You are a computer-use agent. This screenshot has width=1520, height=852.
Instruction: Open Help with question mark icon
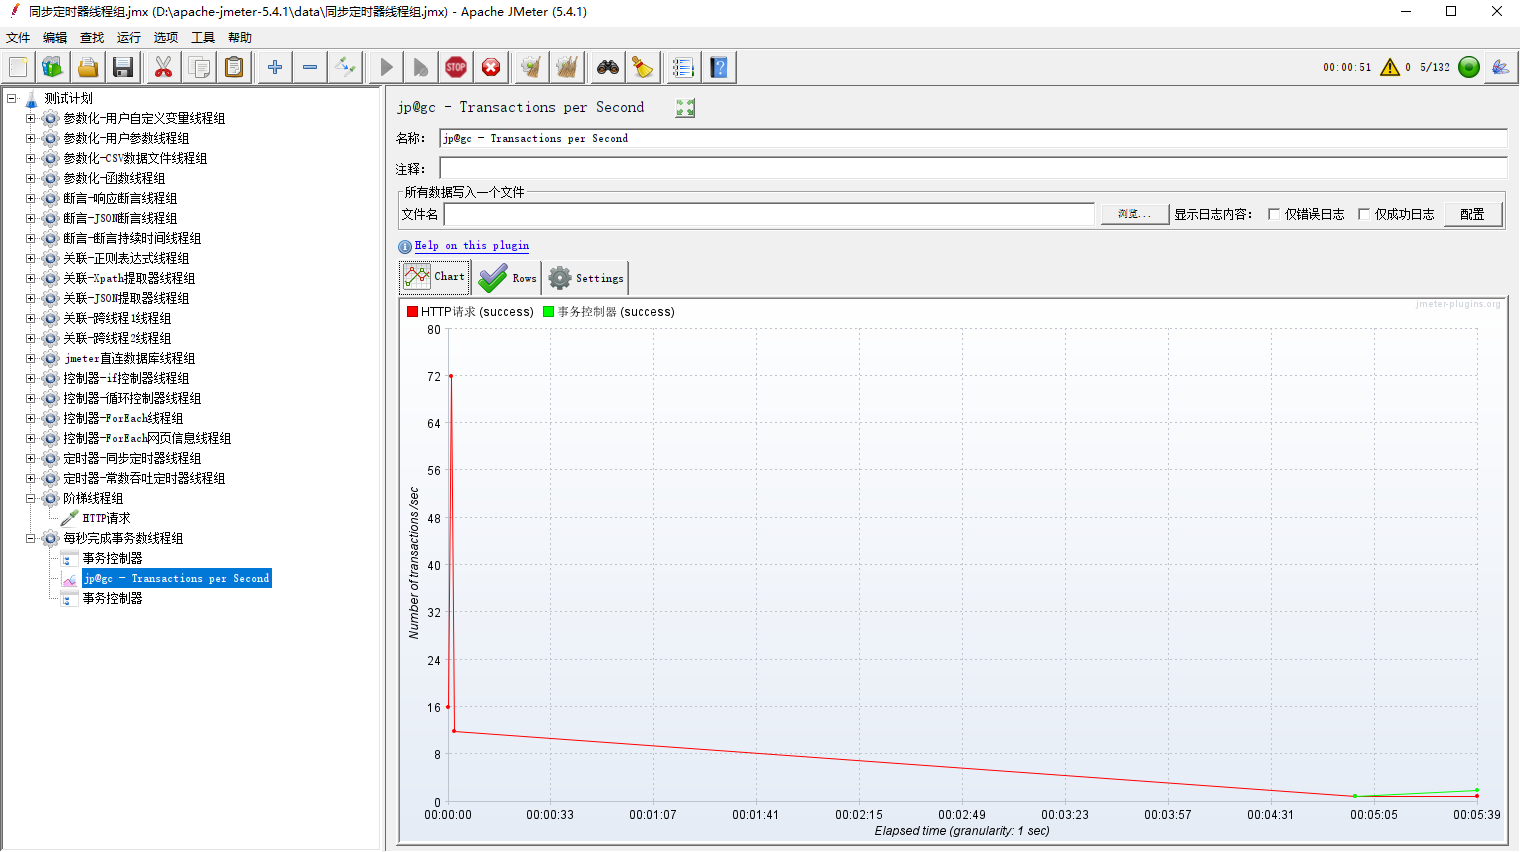pos(719,67)
